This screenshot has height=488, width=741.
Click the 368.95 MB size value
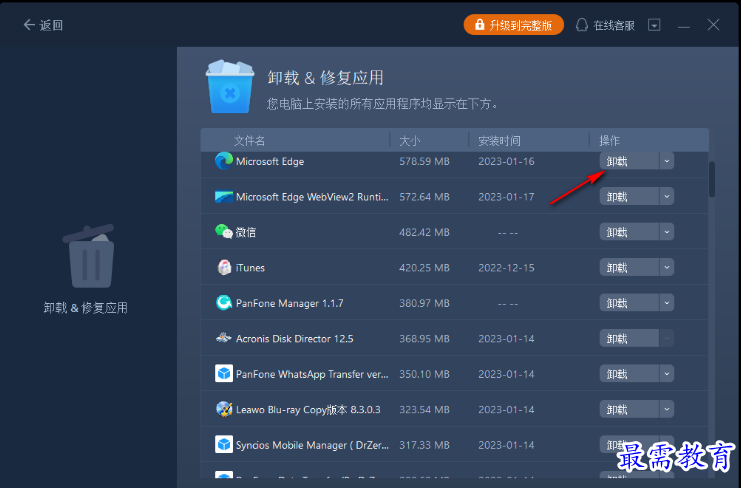pos(424,338)
